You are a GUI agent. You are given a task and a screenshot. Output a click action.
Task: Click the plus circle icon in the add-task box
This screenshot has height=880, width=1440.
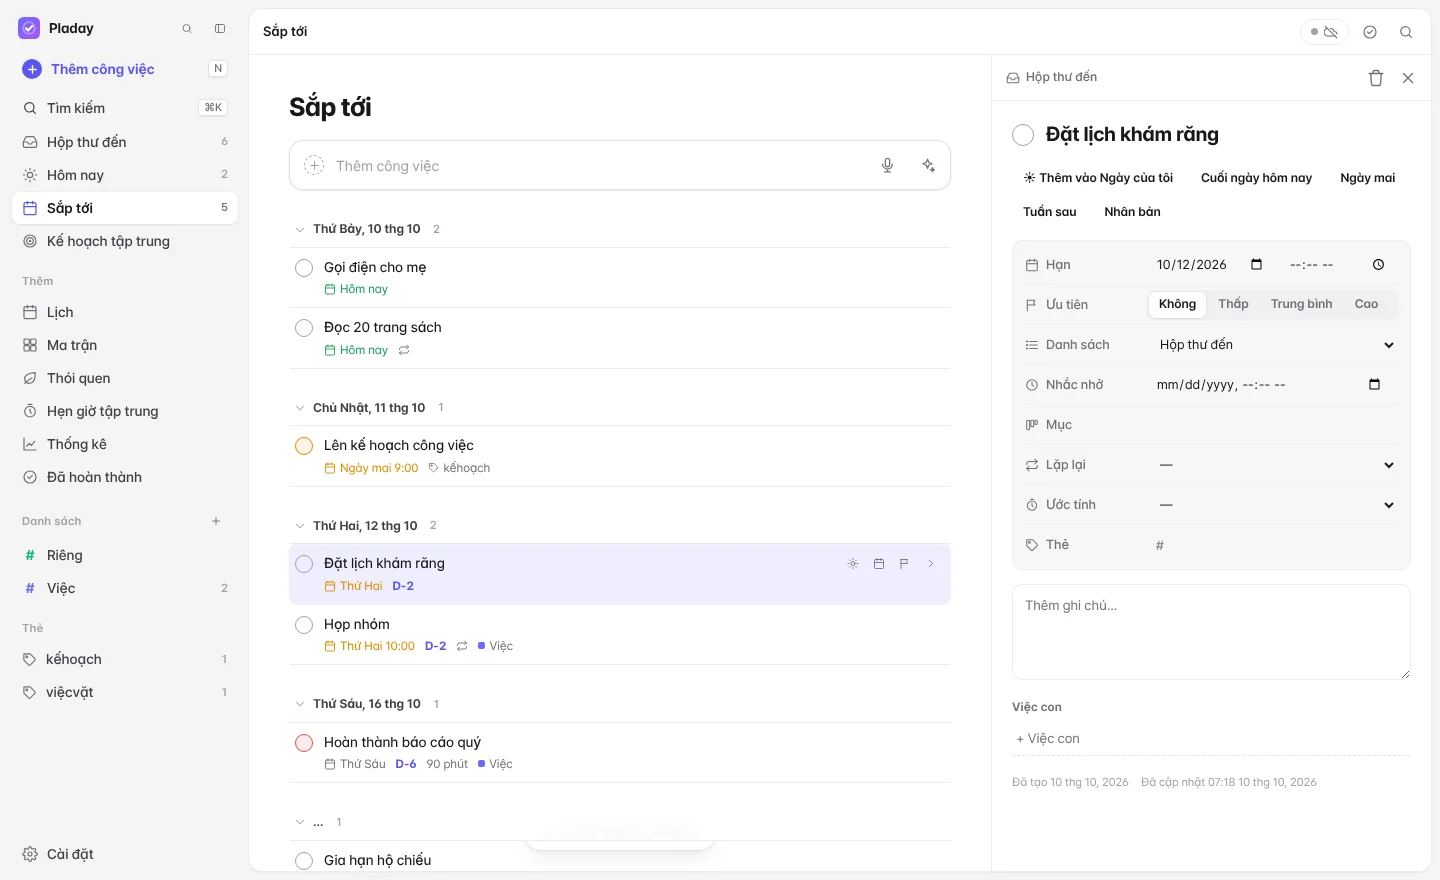point(314,166)
